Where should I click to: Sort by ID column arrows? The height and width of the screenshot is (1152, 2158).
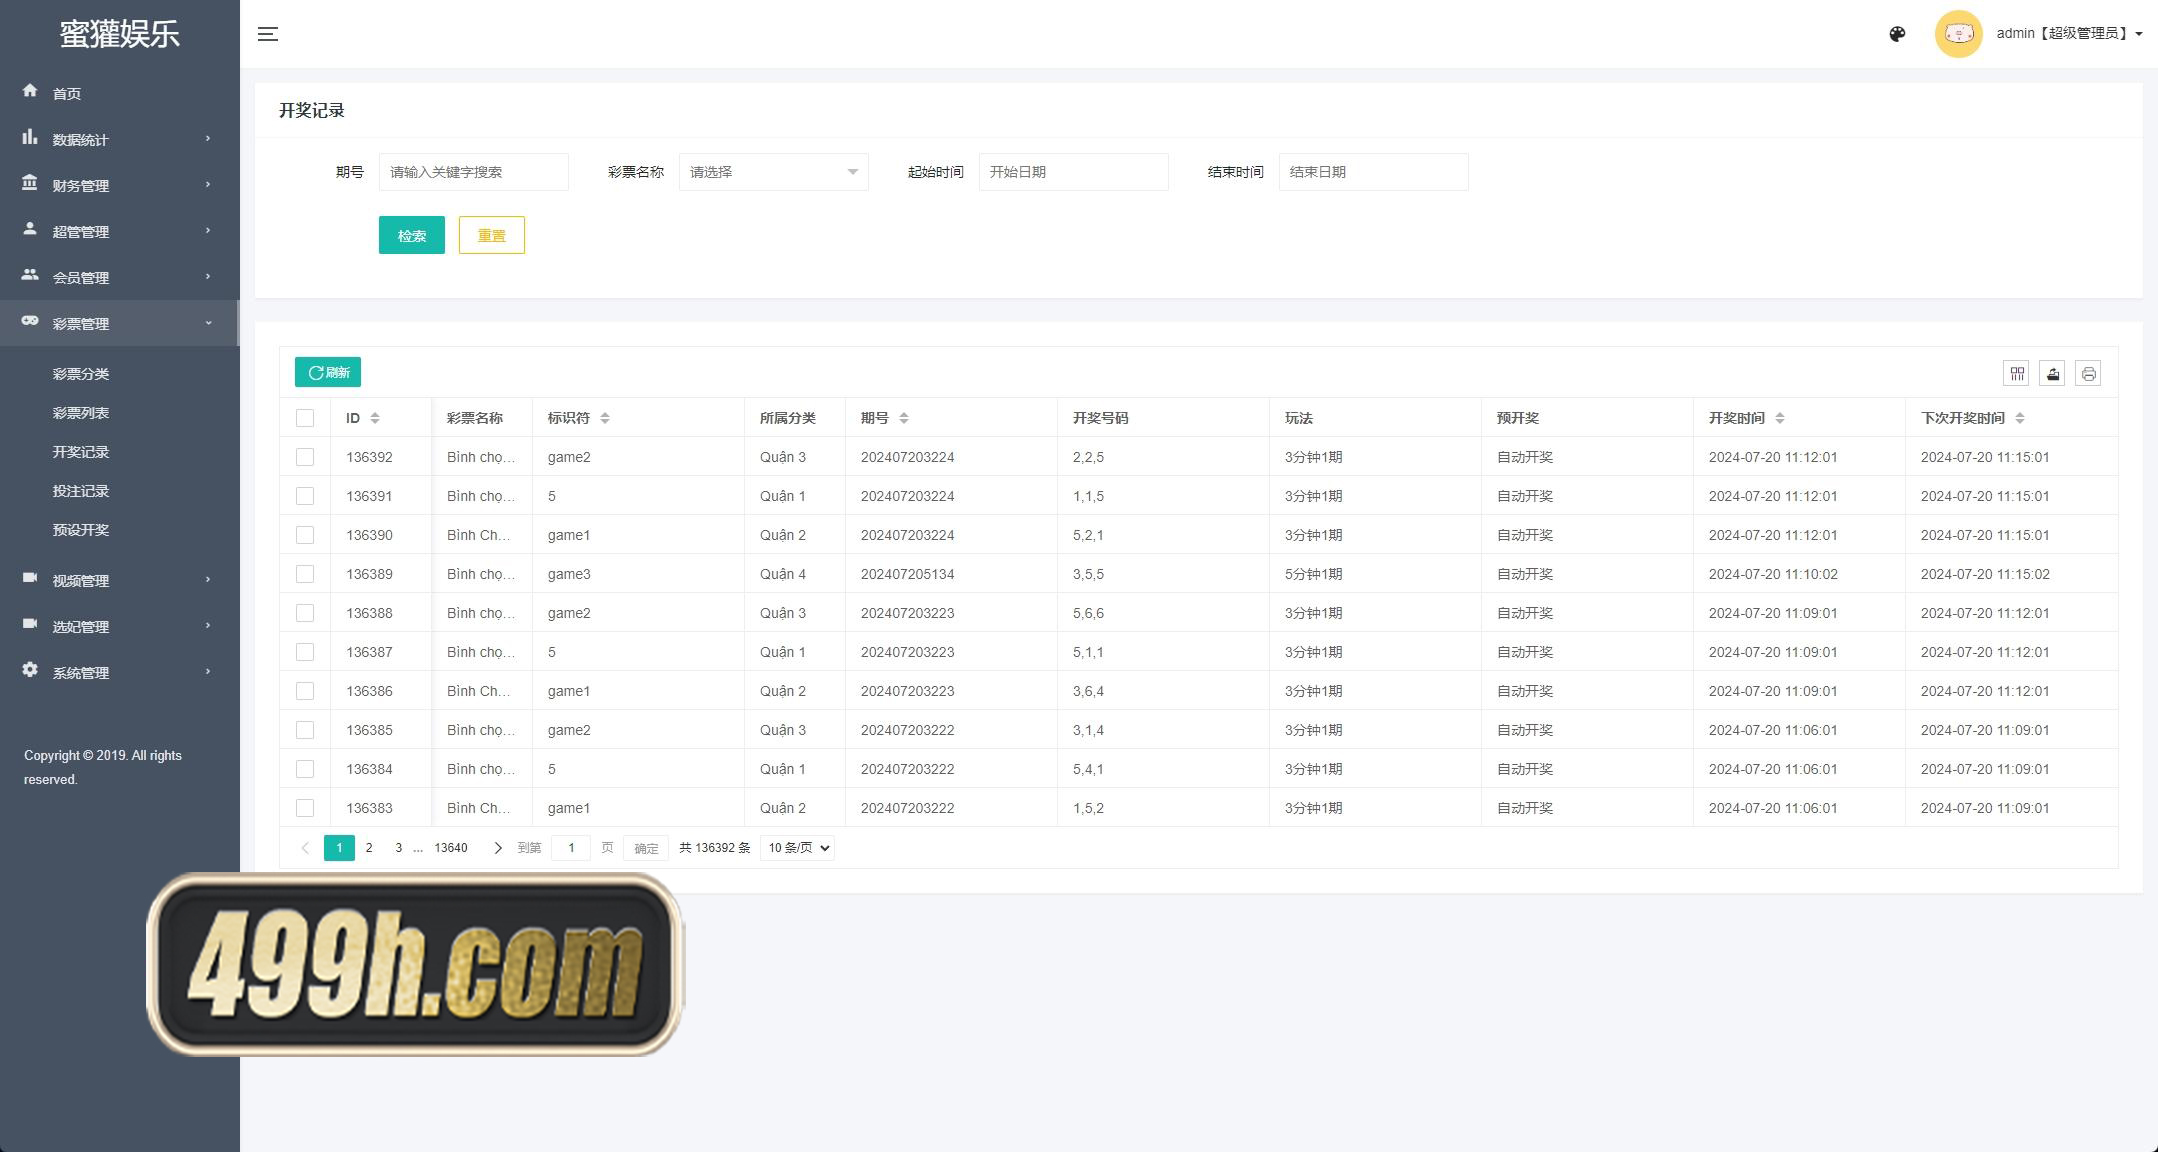coord(375,418)
